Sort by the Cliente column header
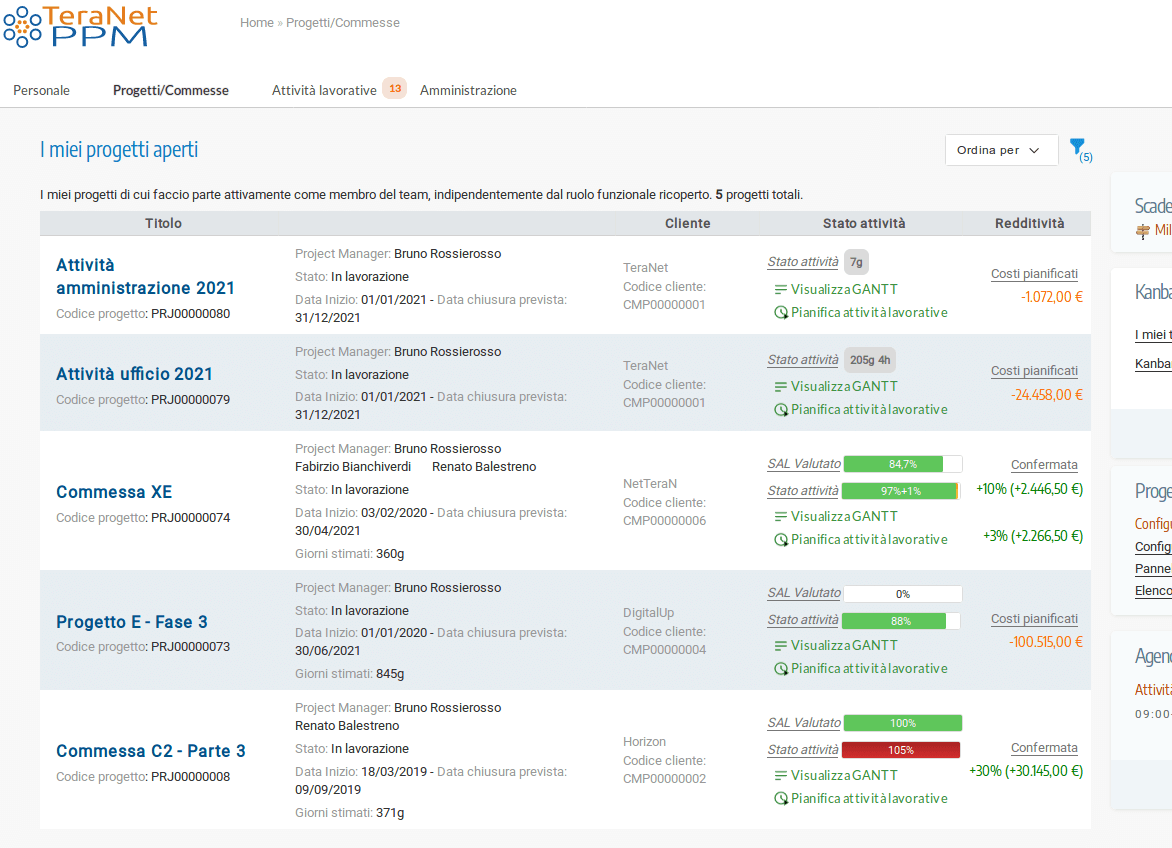The width and height of the screenshot is (1172, 848). point(687,224)
